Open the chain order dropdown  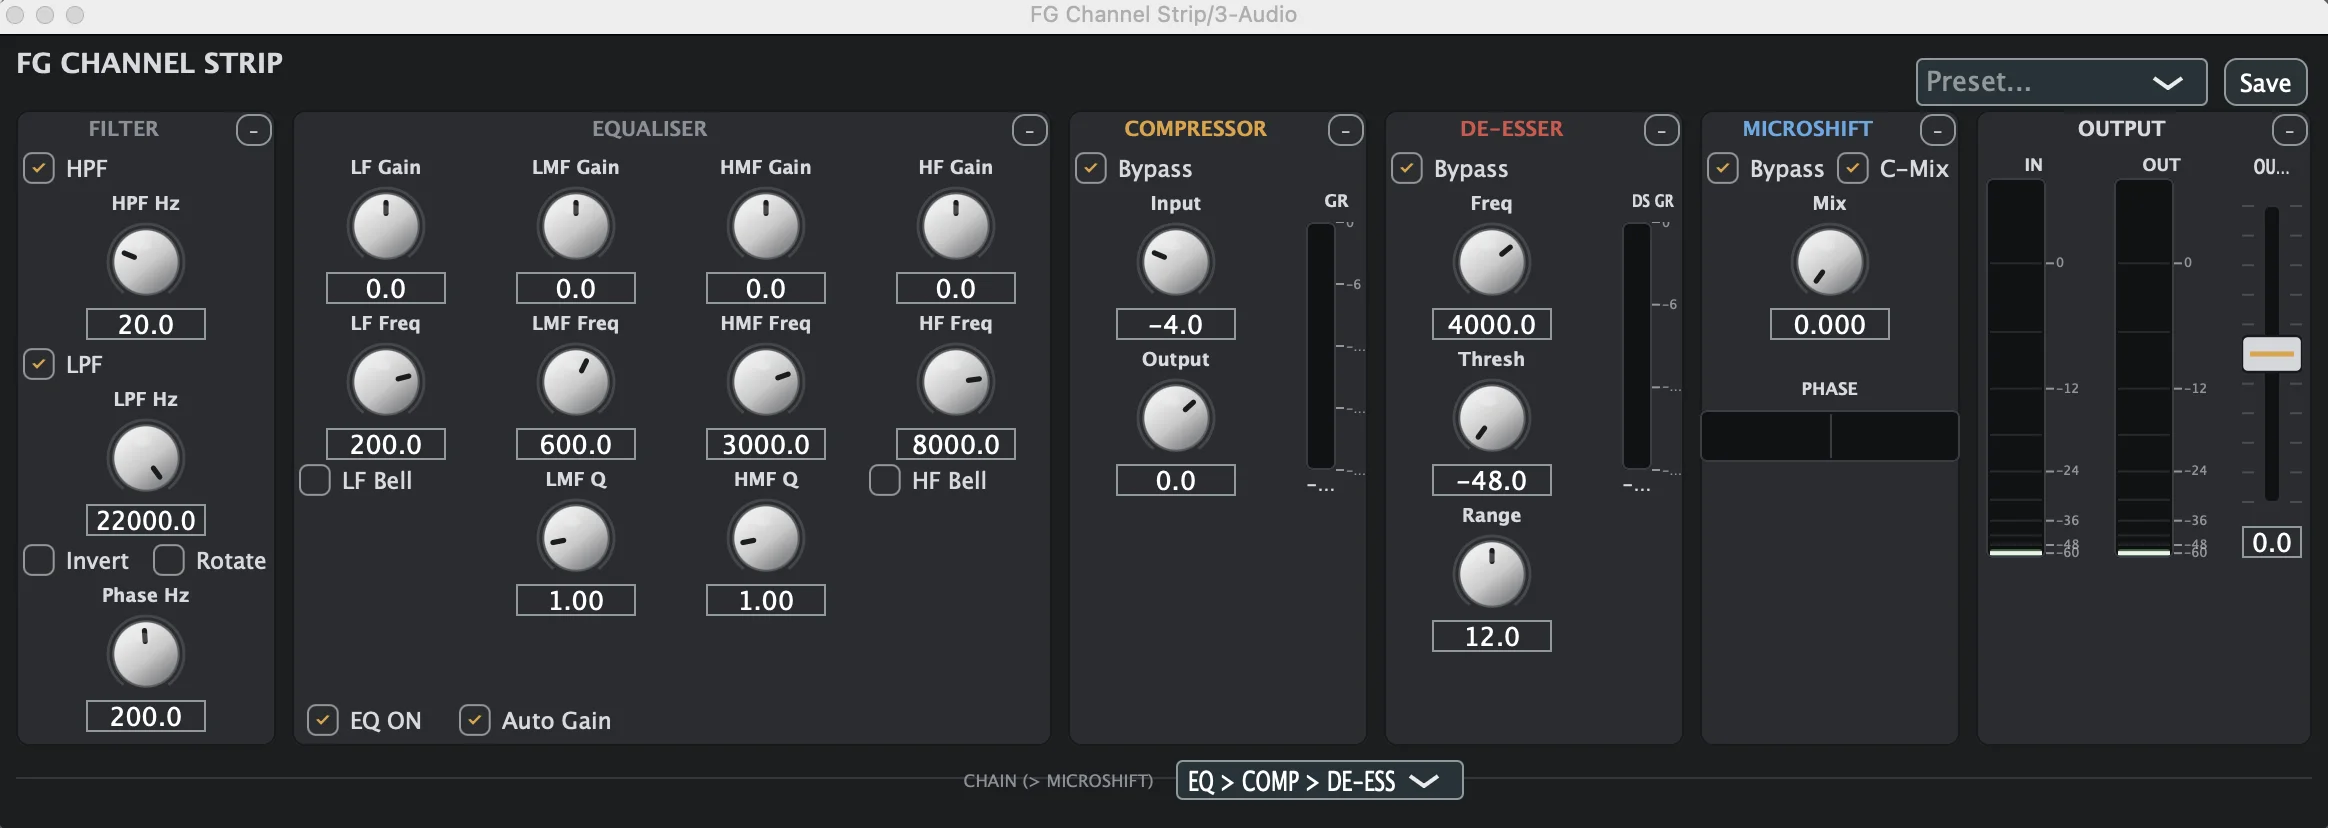click(x=1319, y=780)
